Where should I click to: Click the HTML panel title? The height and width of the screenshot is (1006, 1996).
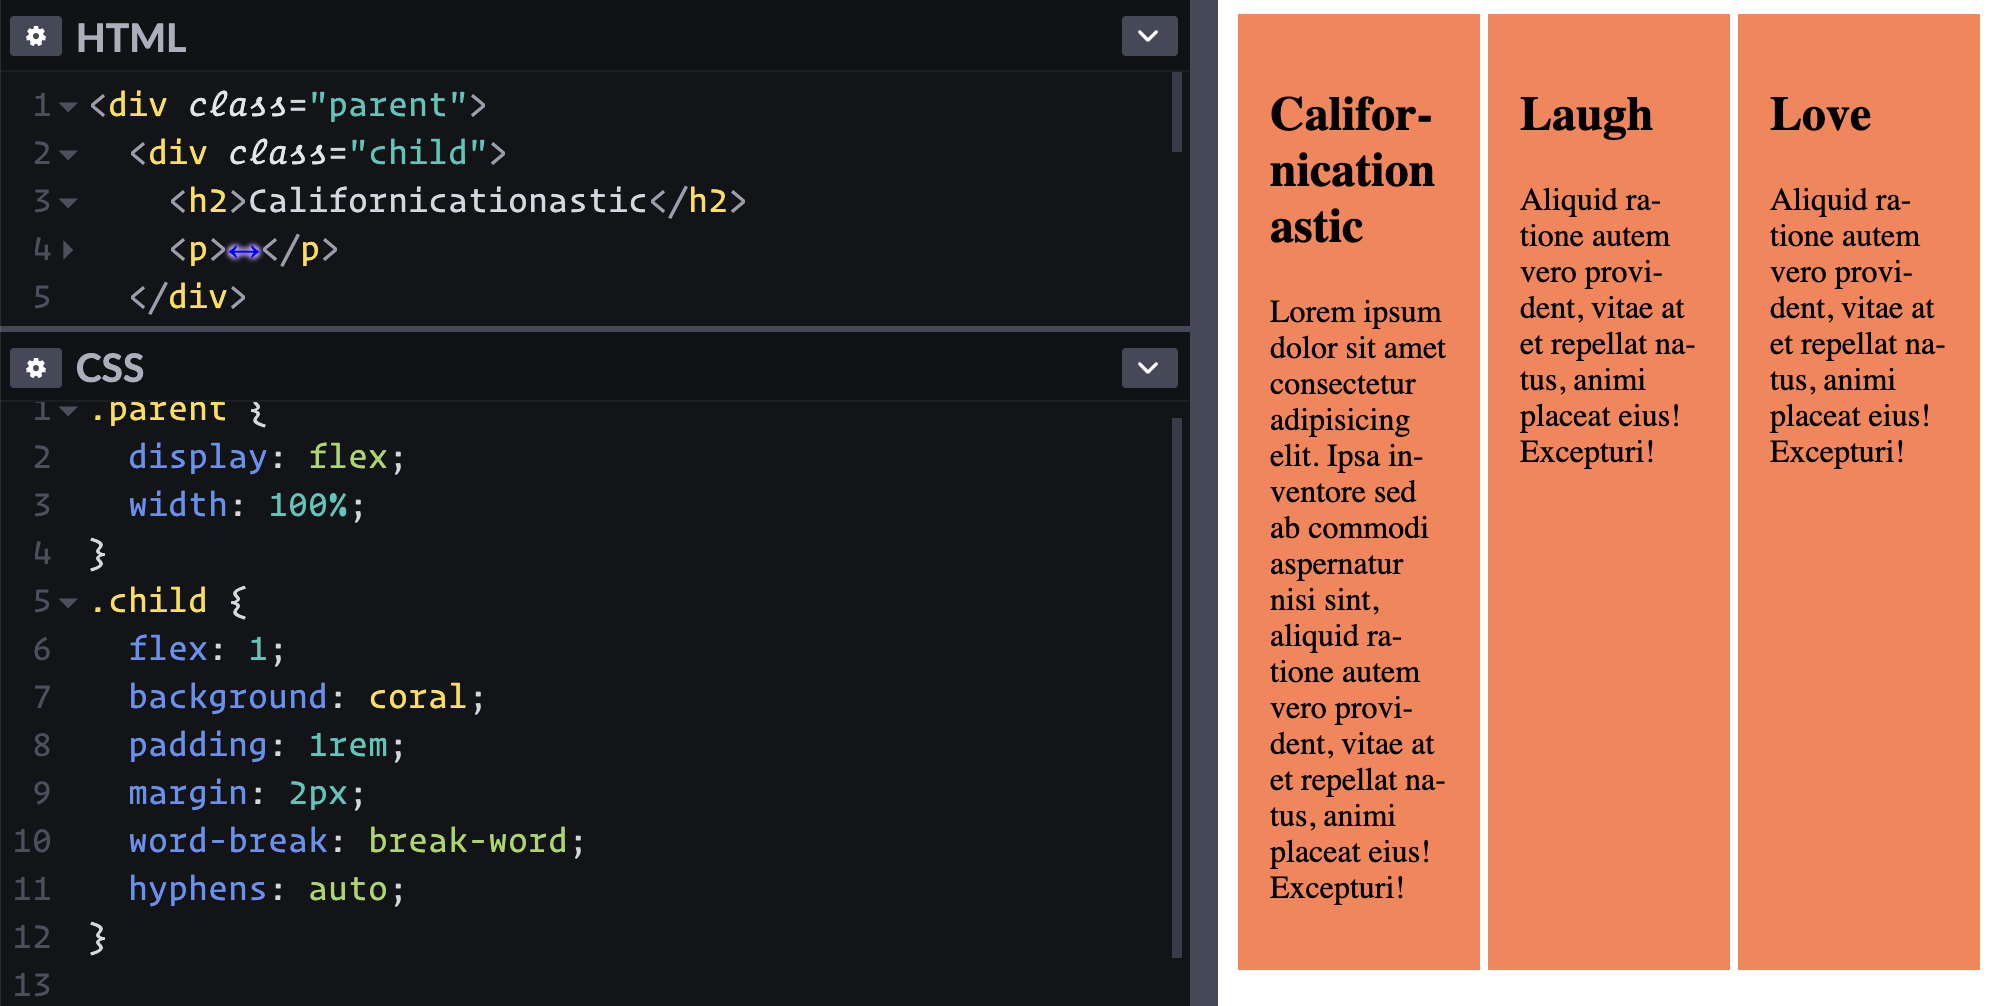click(x=131, y=38)
